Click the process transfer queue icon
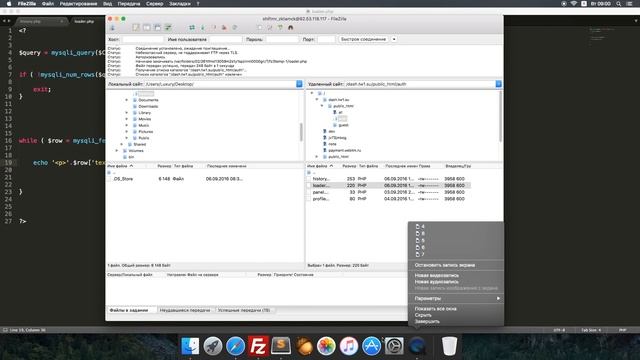 click(x=203, y=27)
